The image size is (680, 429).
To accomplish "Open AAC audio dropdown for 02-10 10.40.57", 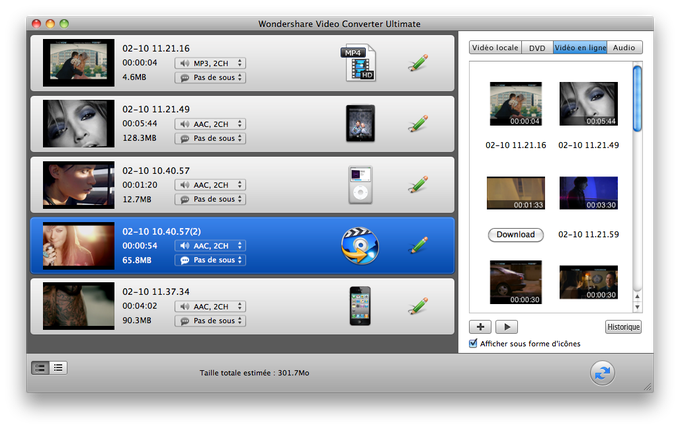I will [x=210, y=185].
